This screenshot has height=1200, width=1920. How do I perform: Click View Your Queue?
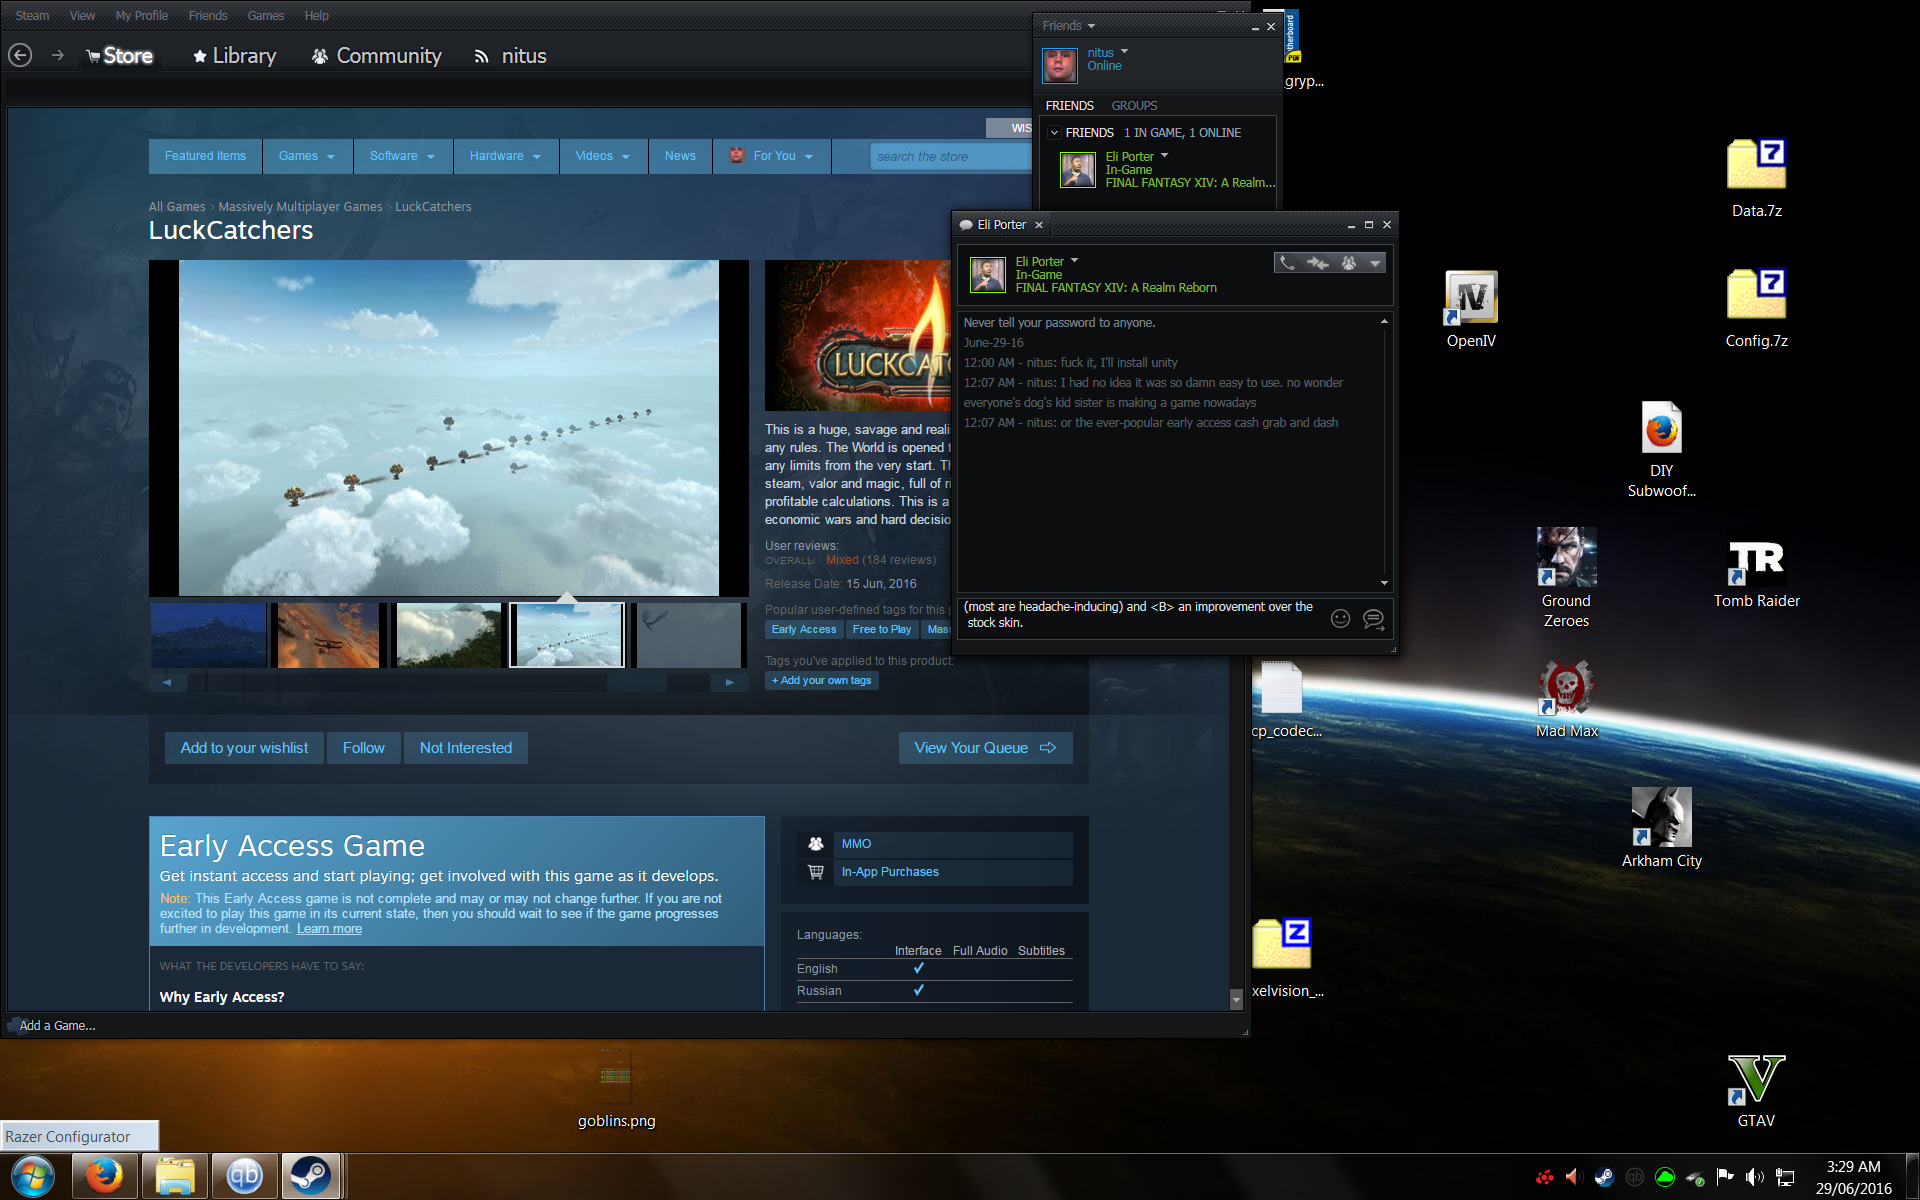pos(985,748)
